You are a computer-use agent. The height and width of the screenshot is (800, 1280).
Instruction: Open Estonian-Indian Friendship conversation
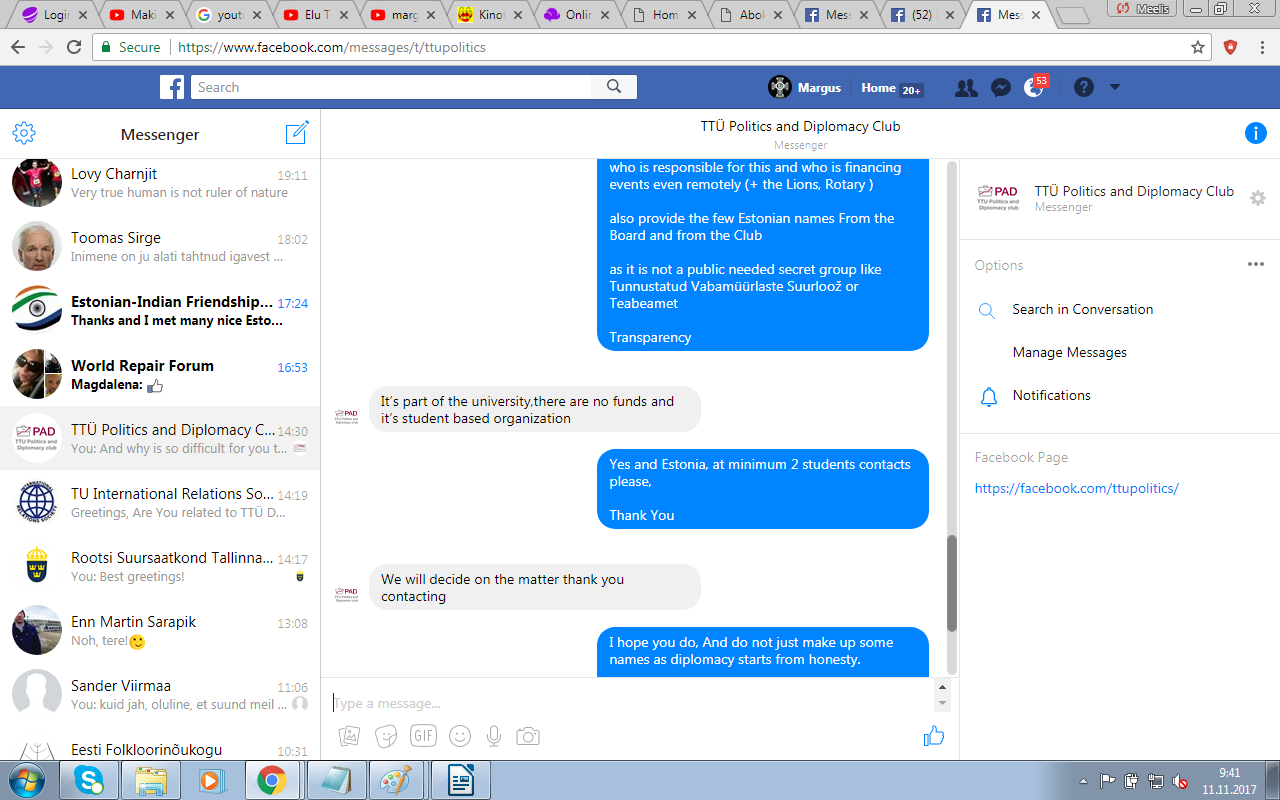coord(160,310)
